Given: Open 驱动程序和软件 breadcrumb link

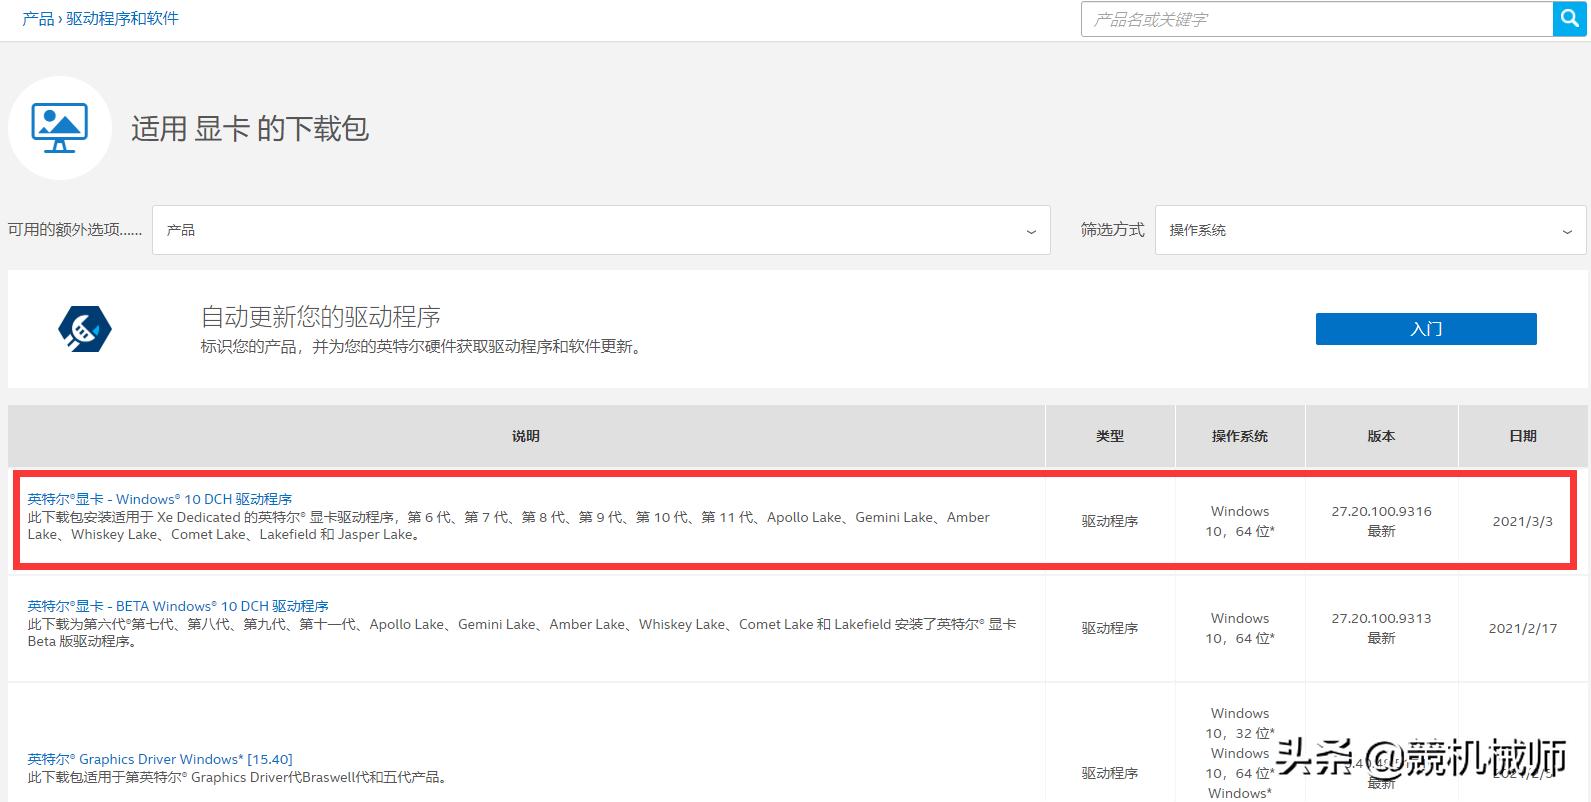Looking at the screenshot, I should click(122, 18).
